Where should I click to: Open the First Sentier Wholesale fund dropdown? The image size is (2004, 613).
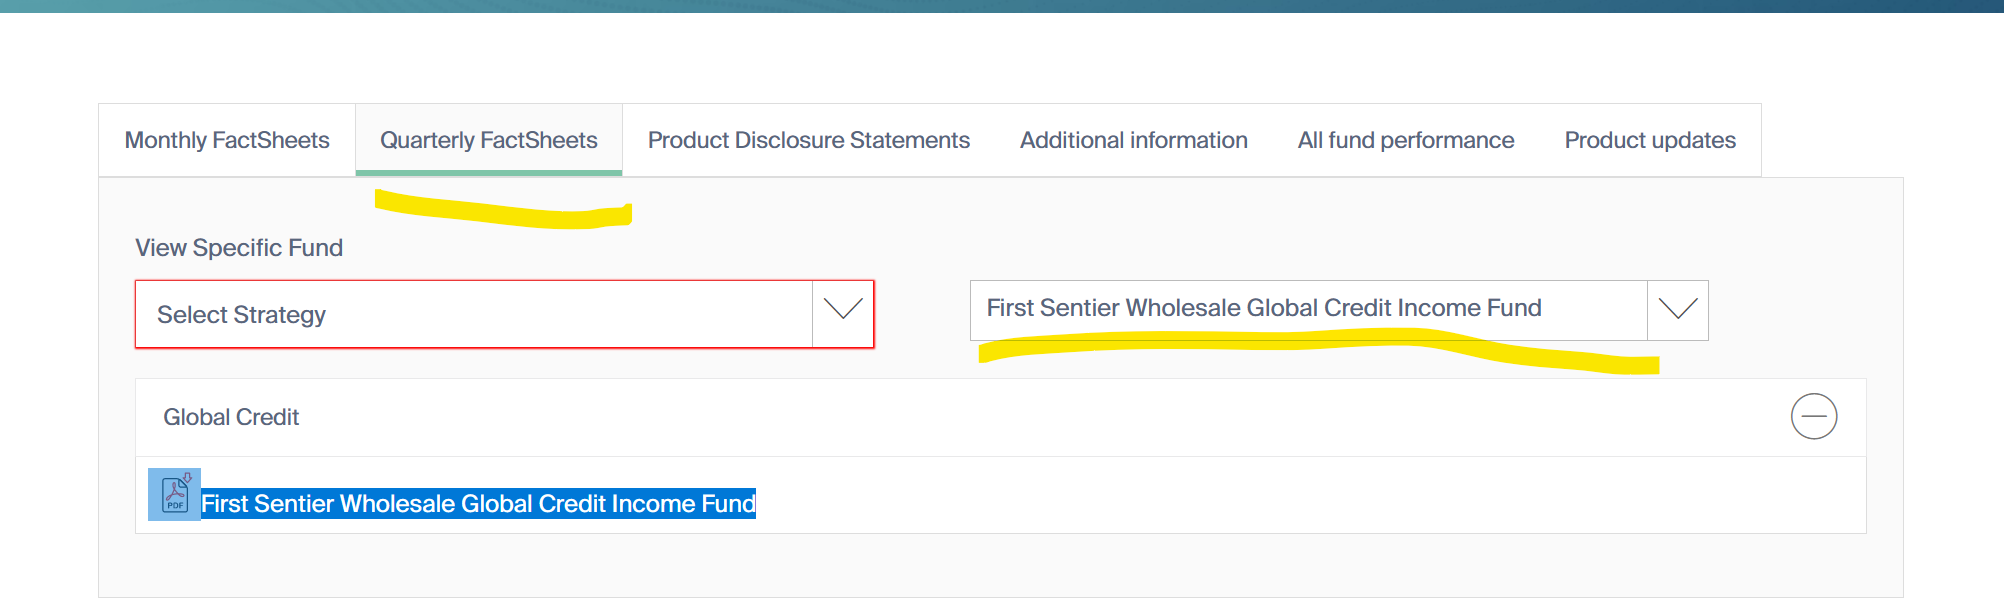pyautogui.click(x=1308, y=309)
